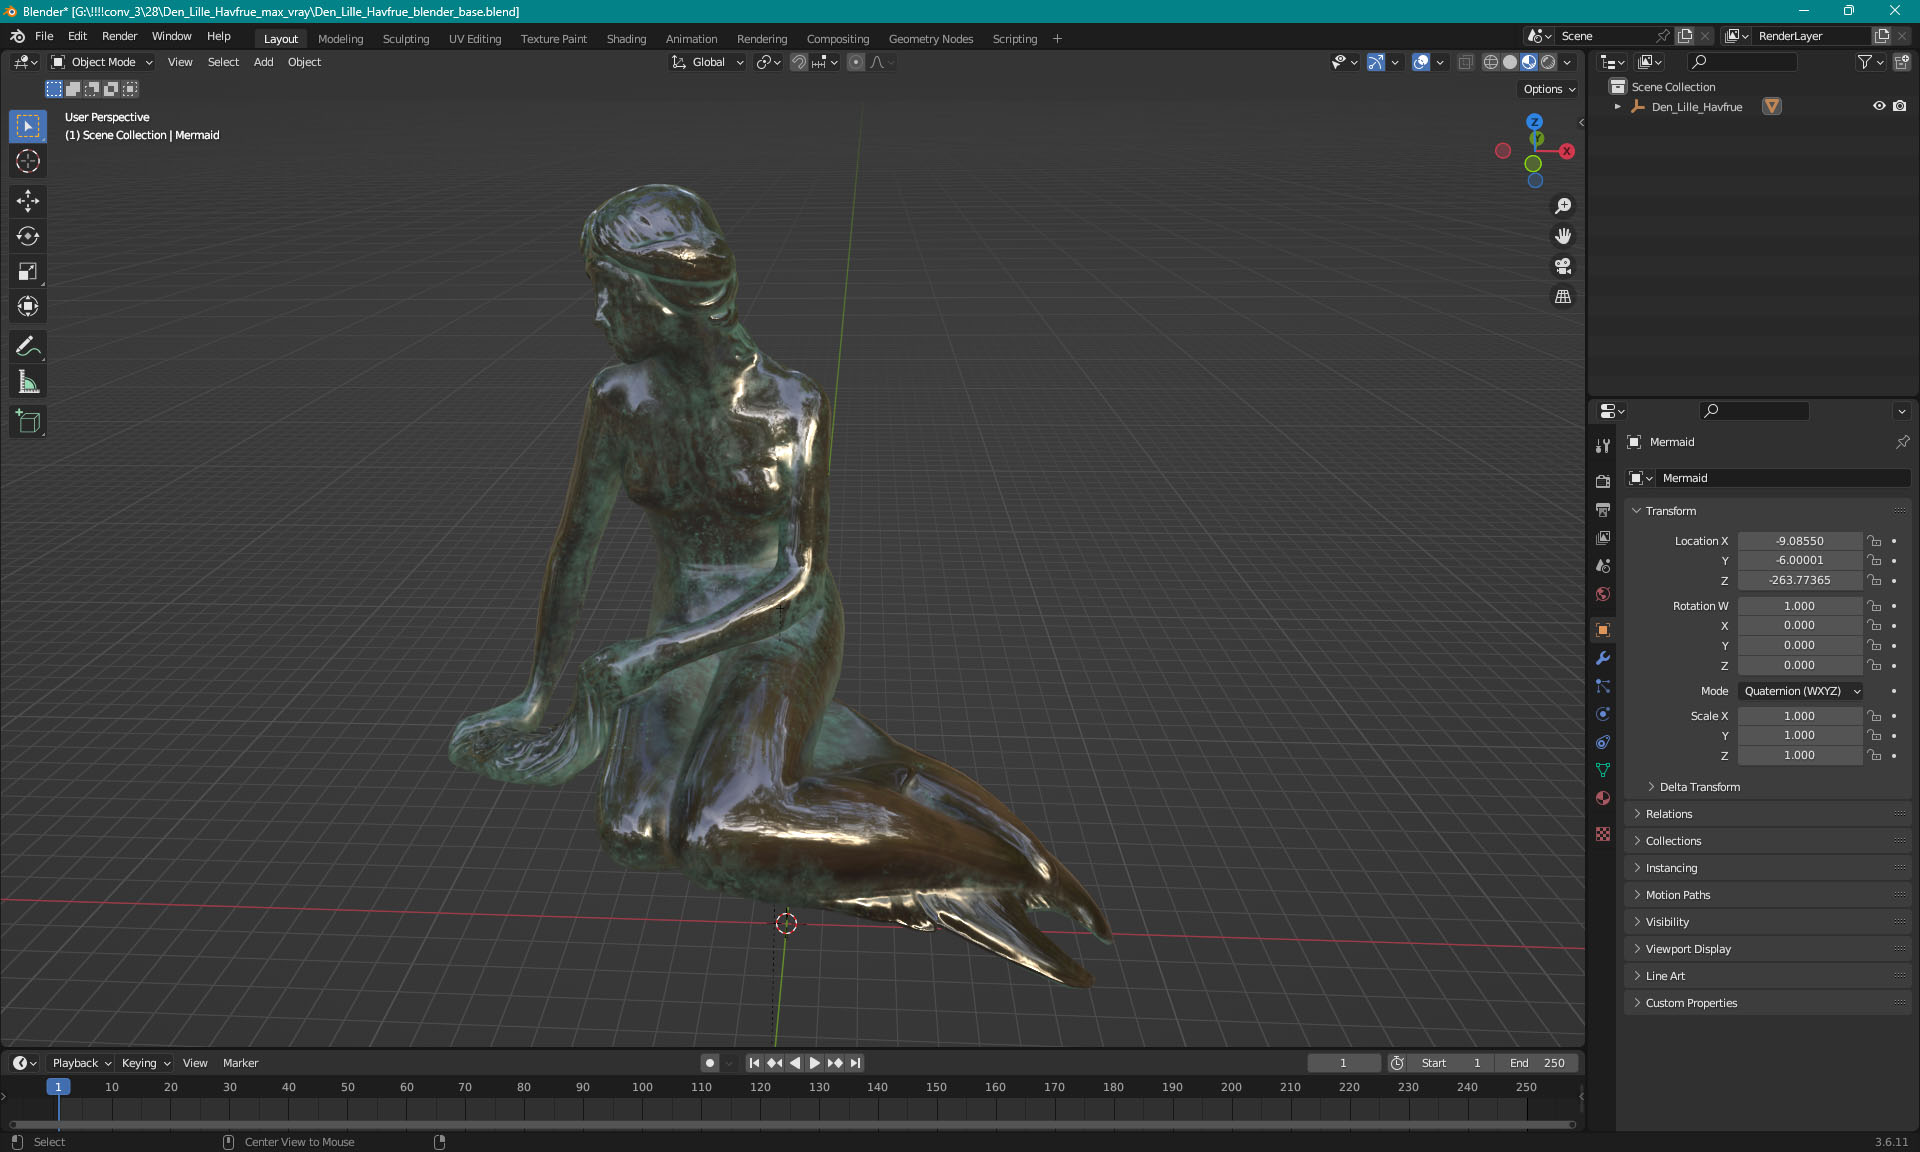The height and width of the screenshot is (1152, 1920).
Task: Open the Physics properties tab
Action: click(1603, 714)
